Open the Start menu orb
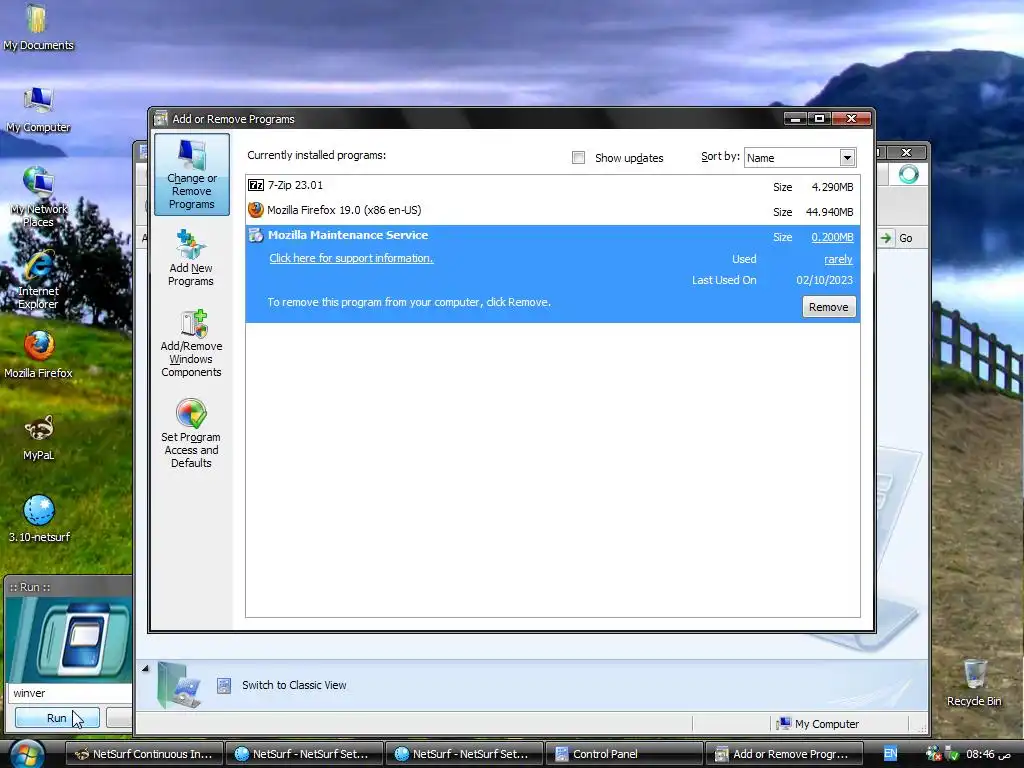The width and height of the screenshot is (1024, 768). click(26, 753)
